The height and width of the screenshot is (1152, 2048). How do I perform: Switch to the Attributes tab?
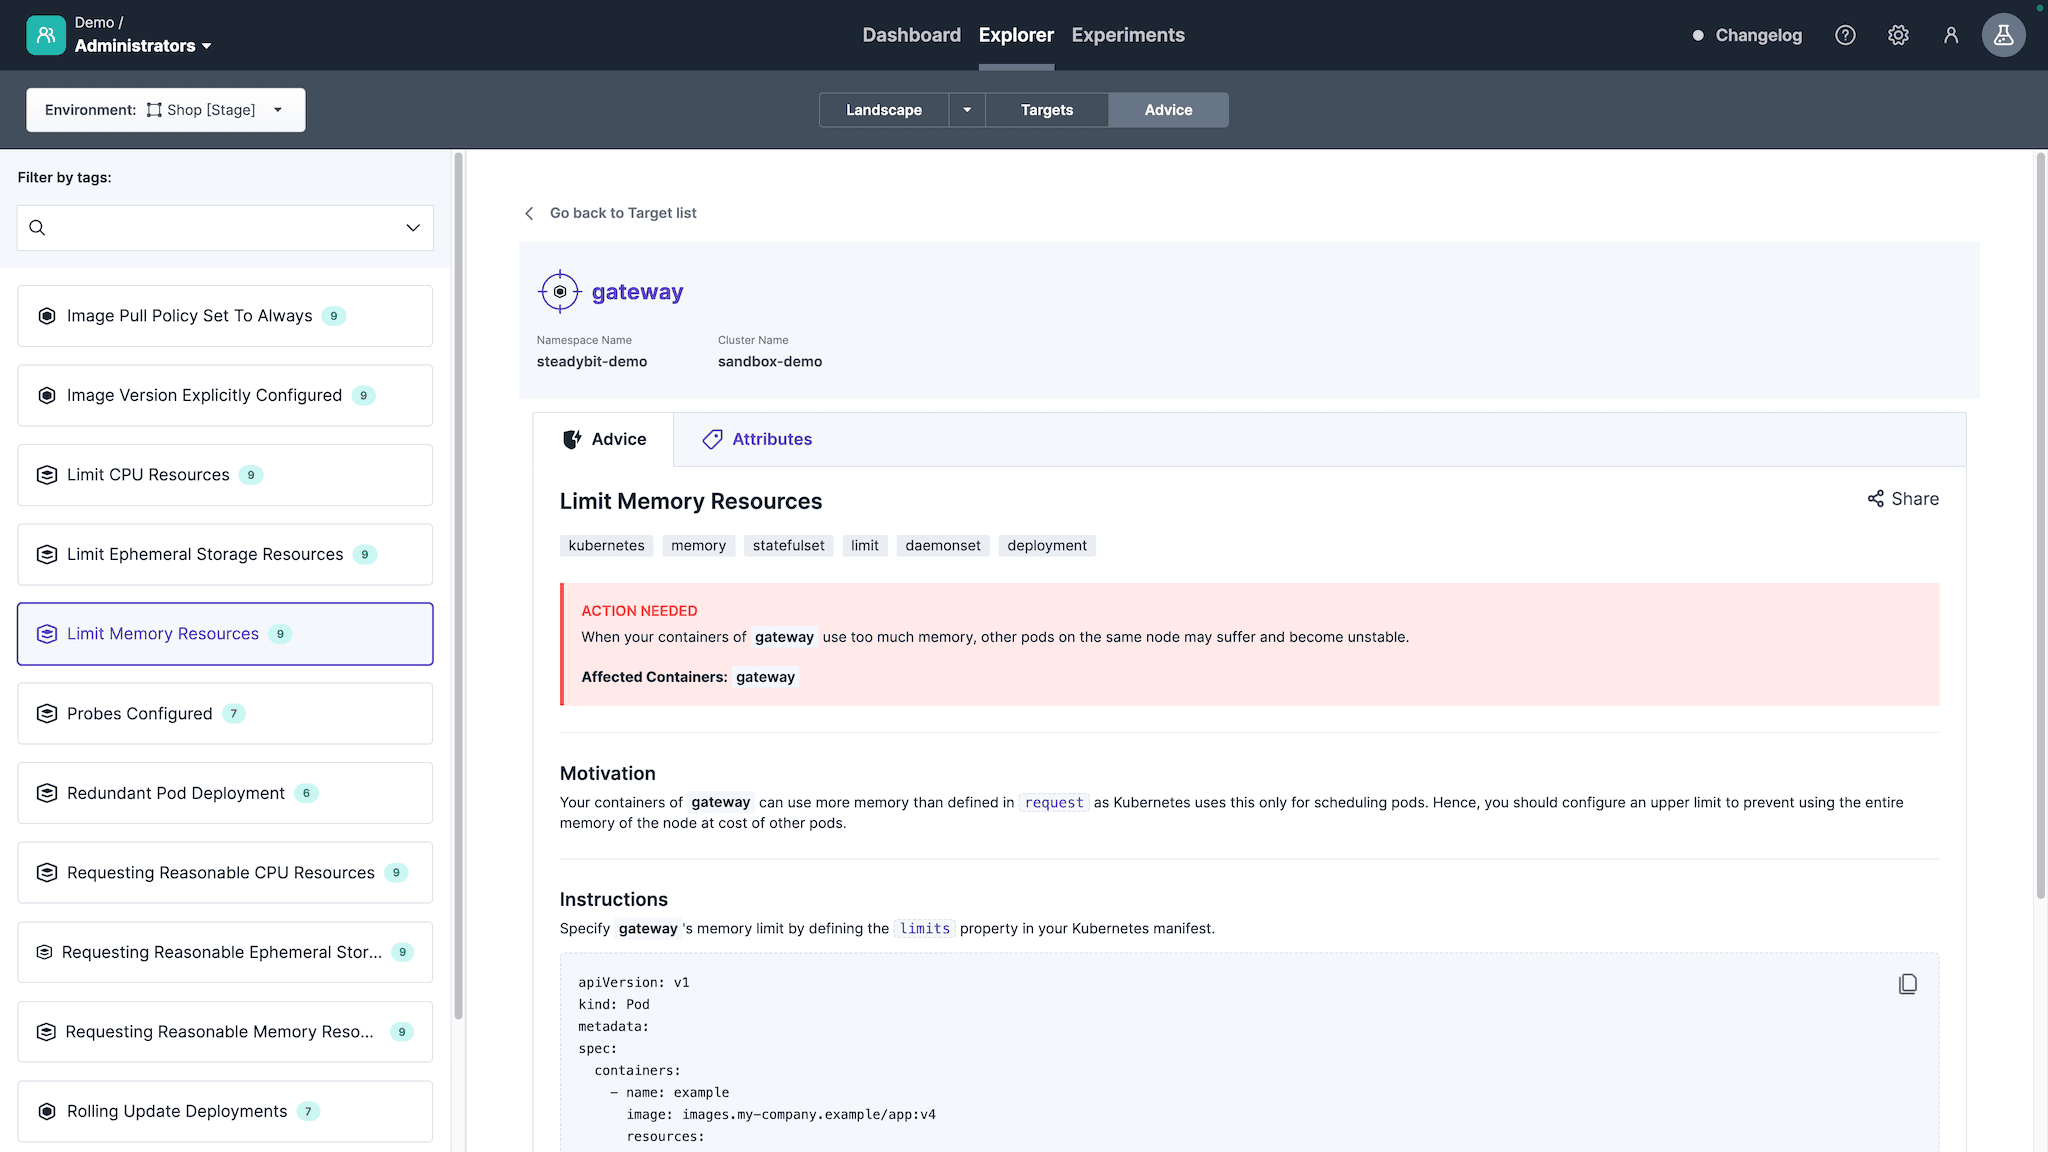[x=757, y=439]
